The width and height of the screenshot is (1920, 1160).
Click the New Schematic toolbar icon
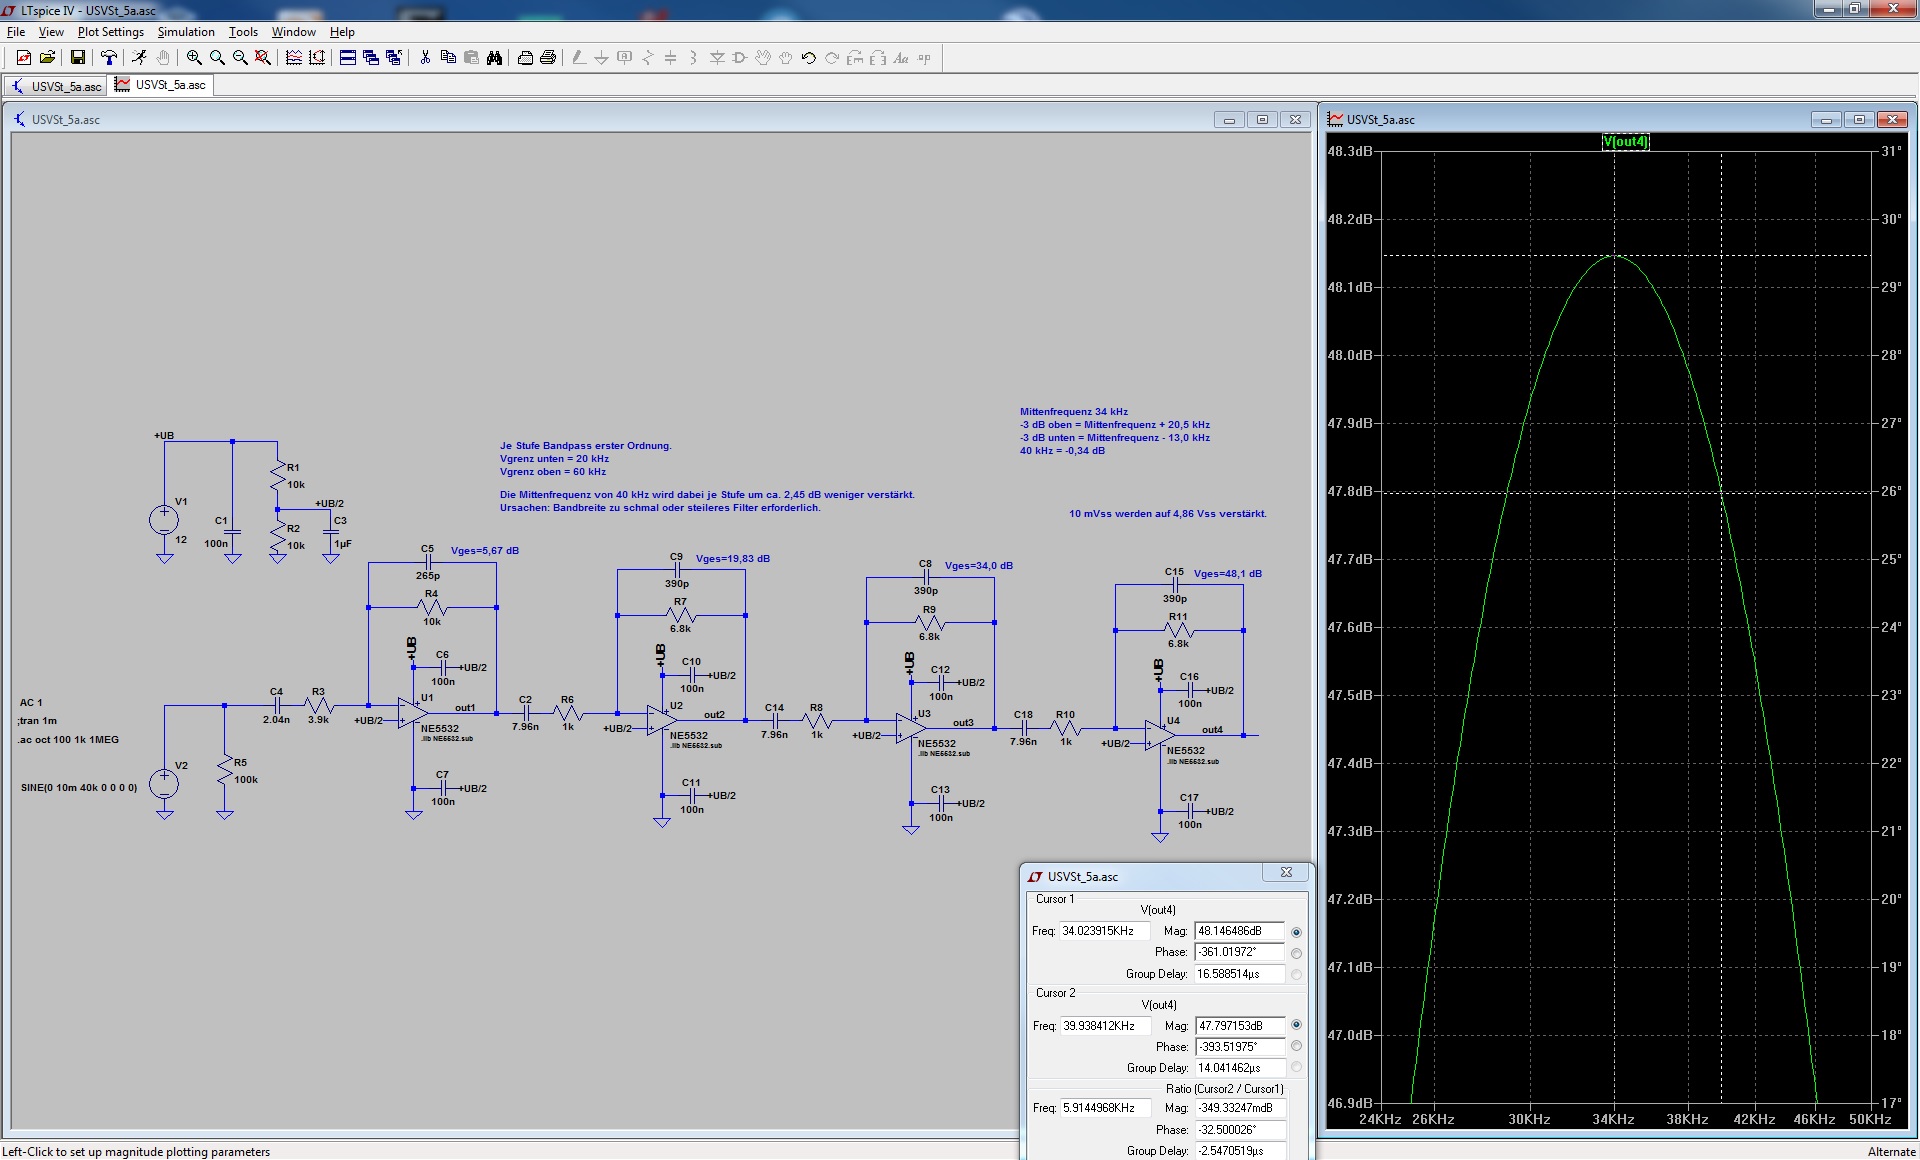[23, 58]
